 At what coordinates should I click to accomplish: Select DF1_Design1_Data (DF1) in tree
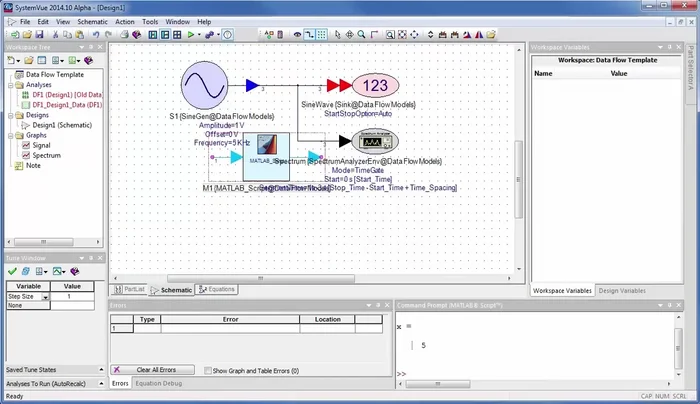[67, 105]
